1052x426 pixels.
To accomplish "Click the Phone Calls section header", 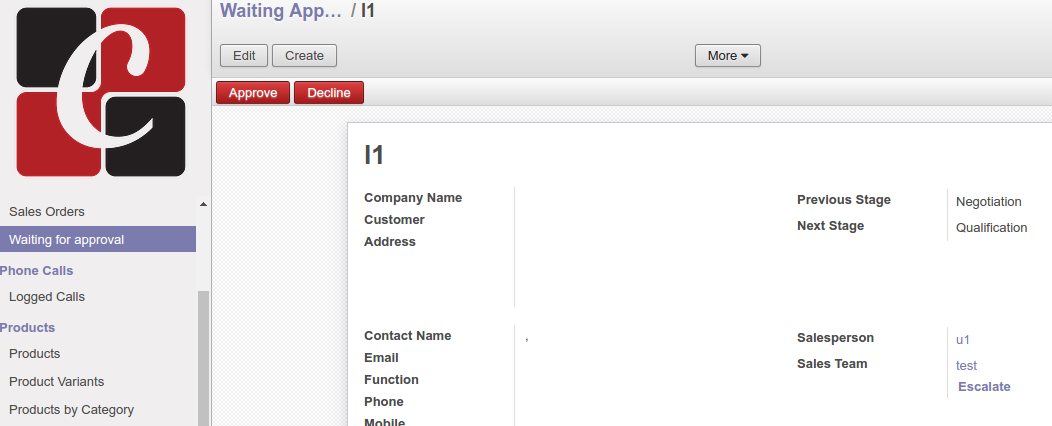I will [37, 271].
